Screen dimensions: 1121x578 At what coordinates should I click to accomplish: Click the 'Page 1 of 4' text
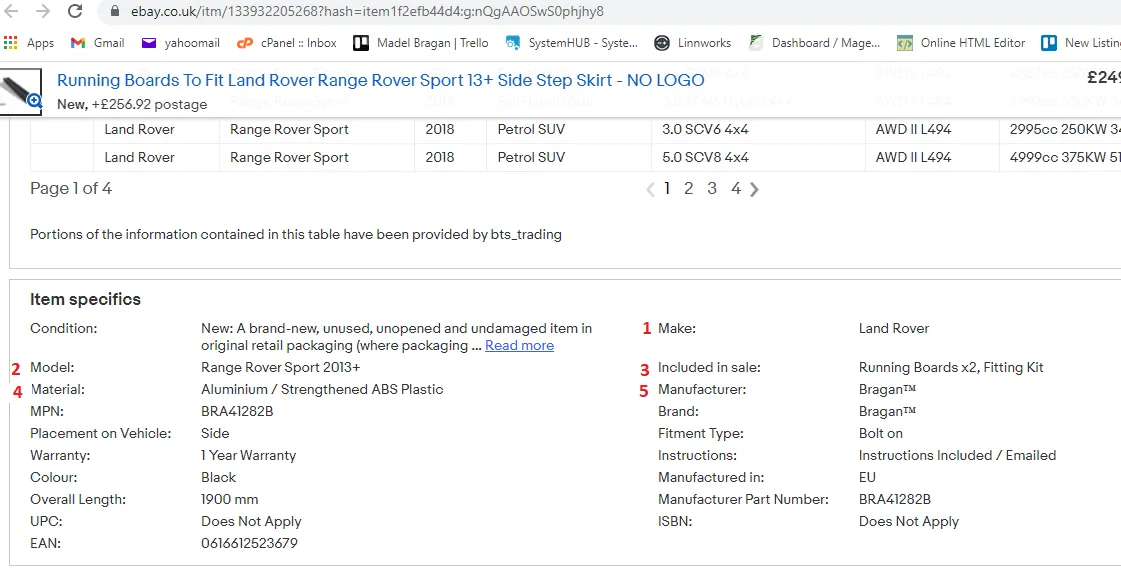click(x=71, y=189)
